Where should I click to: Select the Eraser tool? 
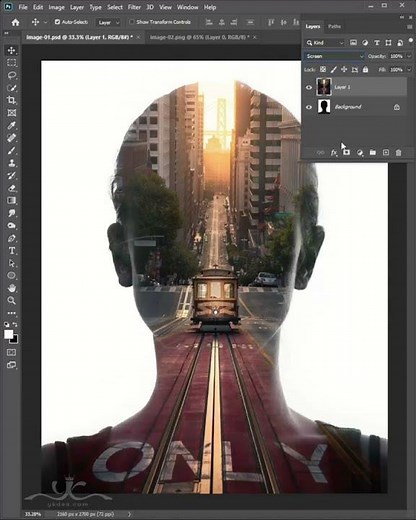click(x=12, y=188)
